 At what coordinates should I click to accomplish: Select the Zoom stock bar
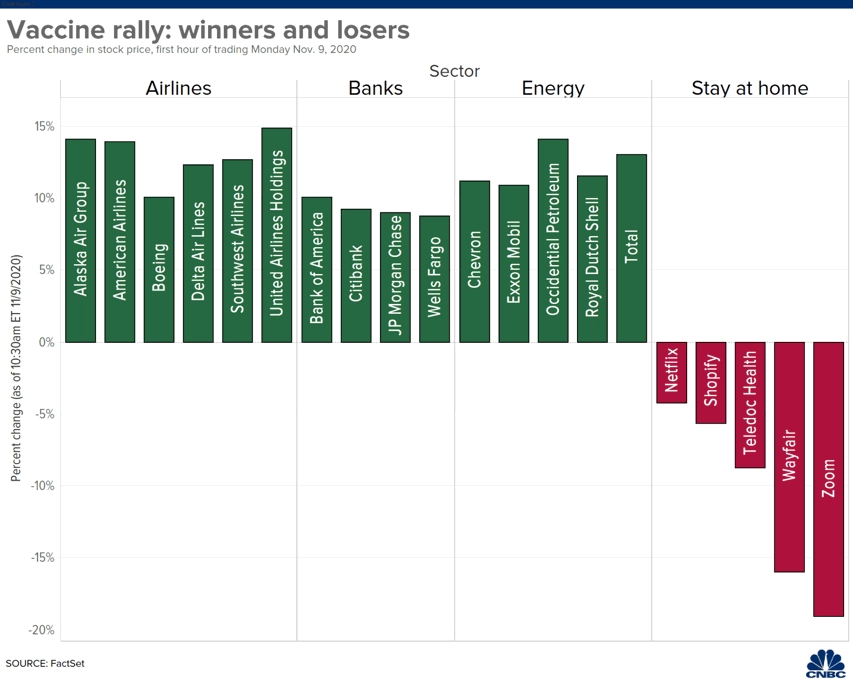829,479
